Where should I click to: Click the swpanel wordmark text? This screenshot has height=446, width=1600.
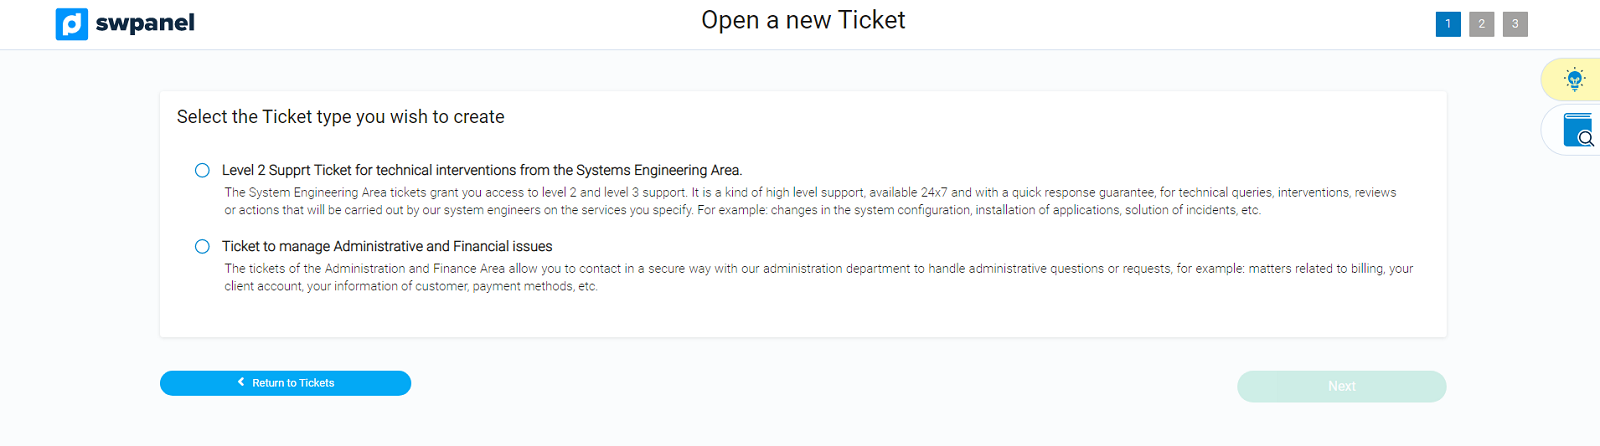[x=145, y=23]
